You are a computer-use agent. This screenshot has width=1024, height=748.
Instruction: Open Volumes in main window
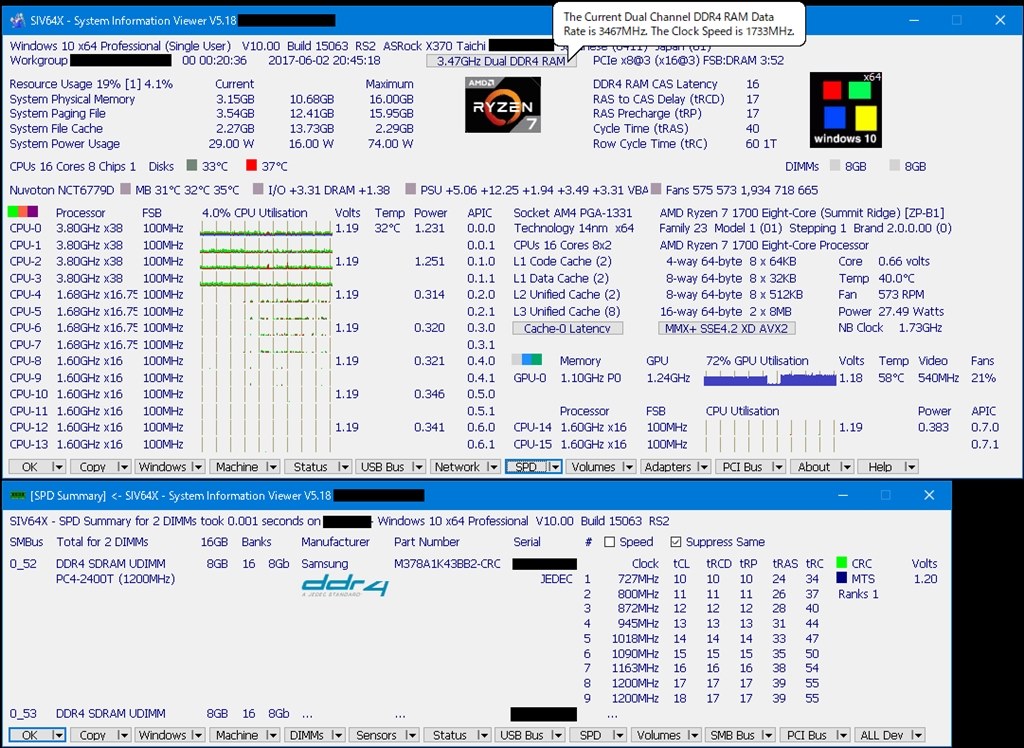[x=594, y=466]
